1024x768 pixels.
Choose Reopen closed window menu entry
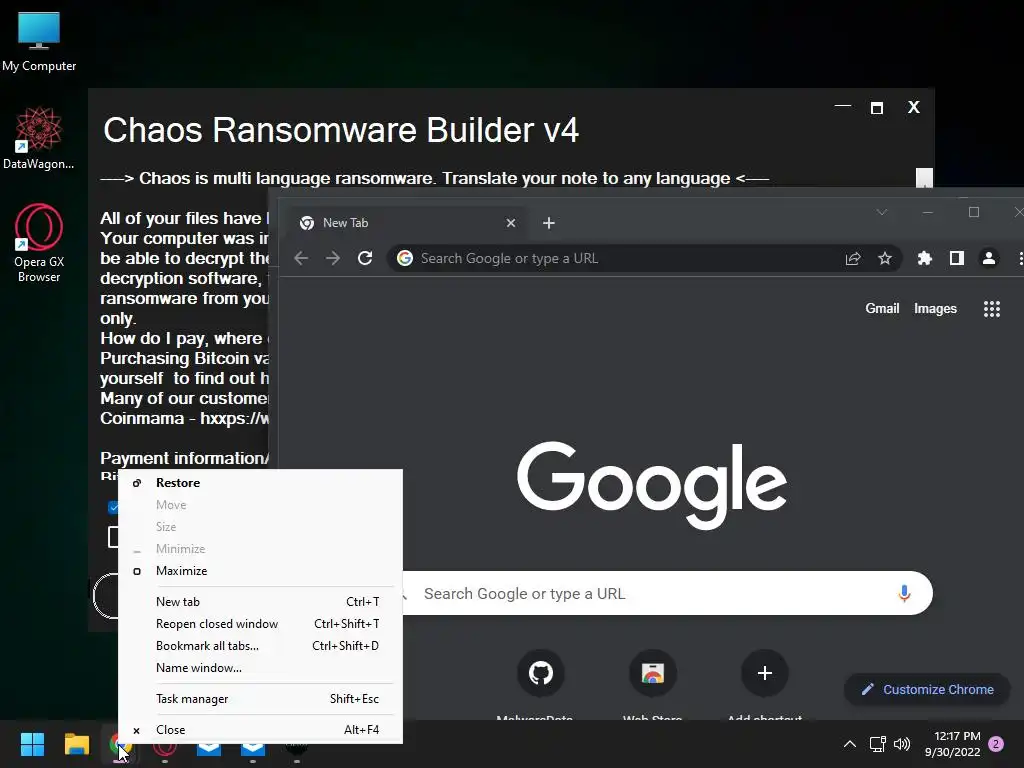click(260, 624)
